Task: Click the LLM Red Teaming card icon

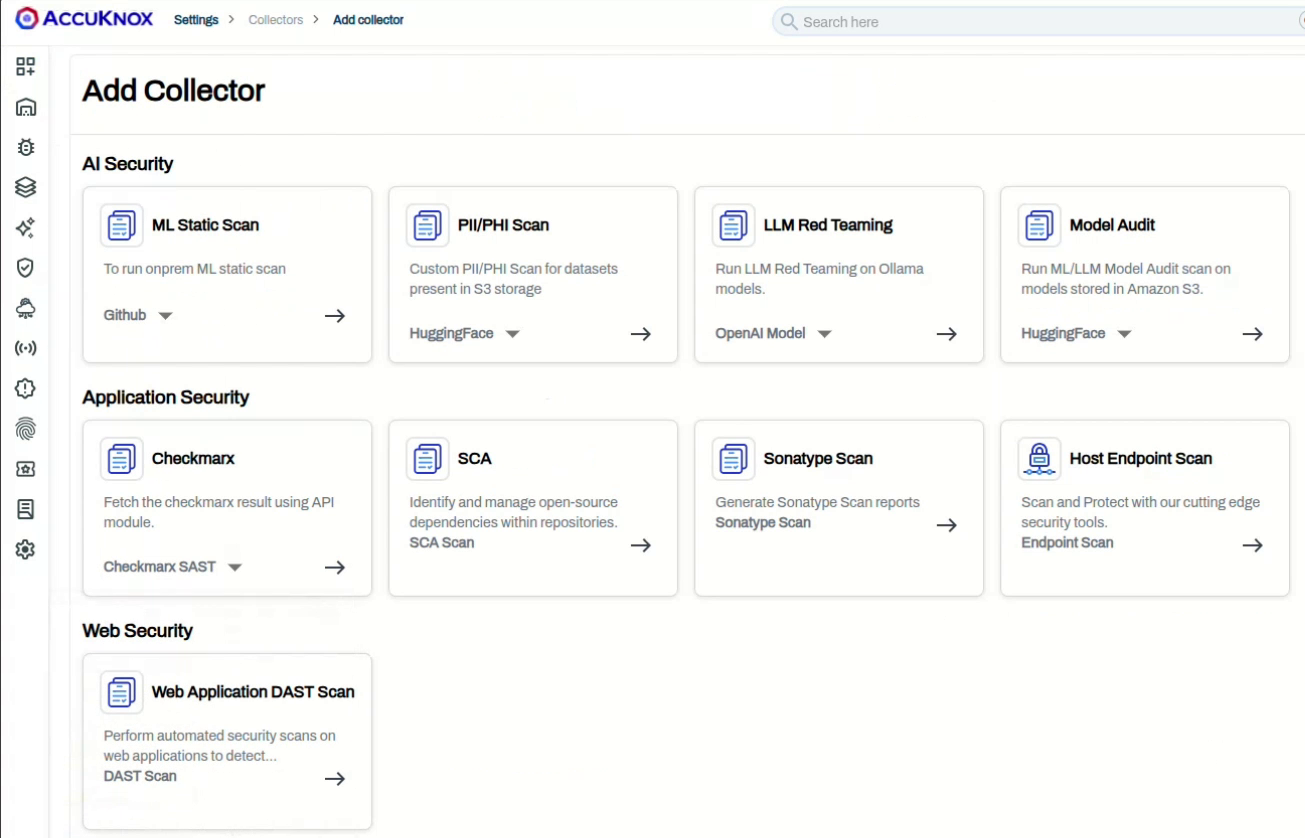Action: click(734, 225)
